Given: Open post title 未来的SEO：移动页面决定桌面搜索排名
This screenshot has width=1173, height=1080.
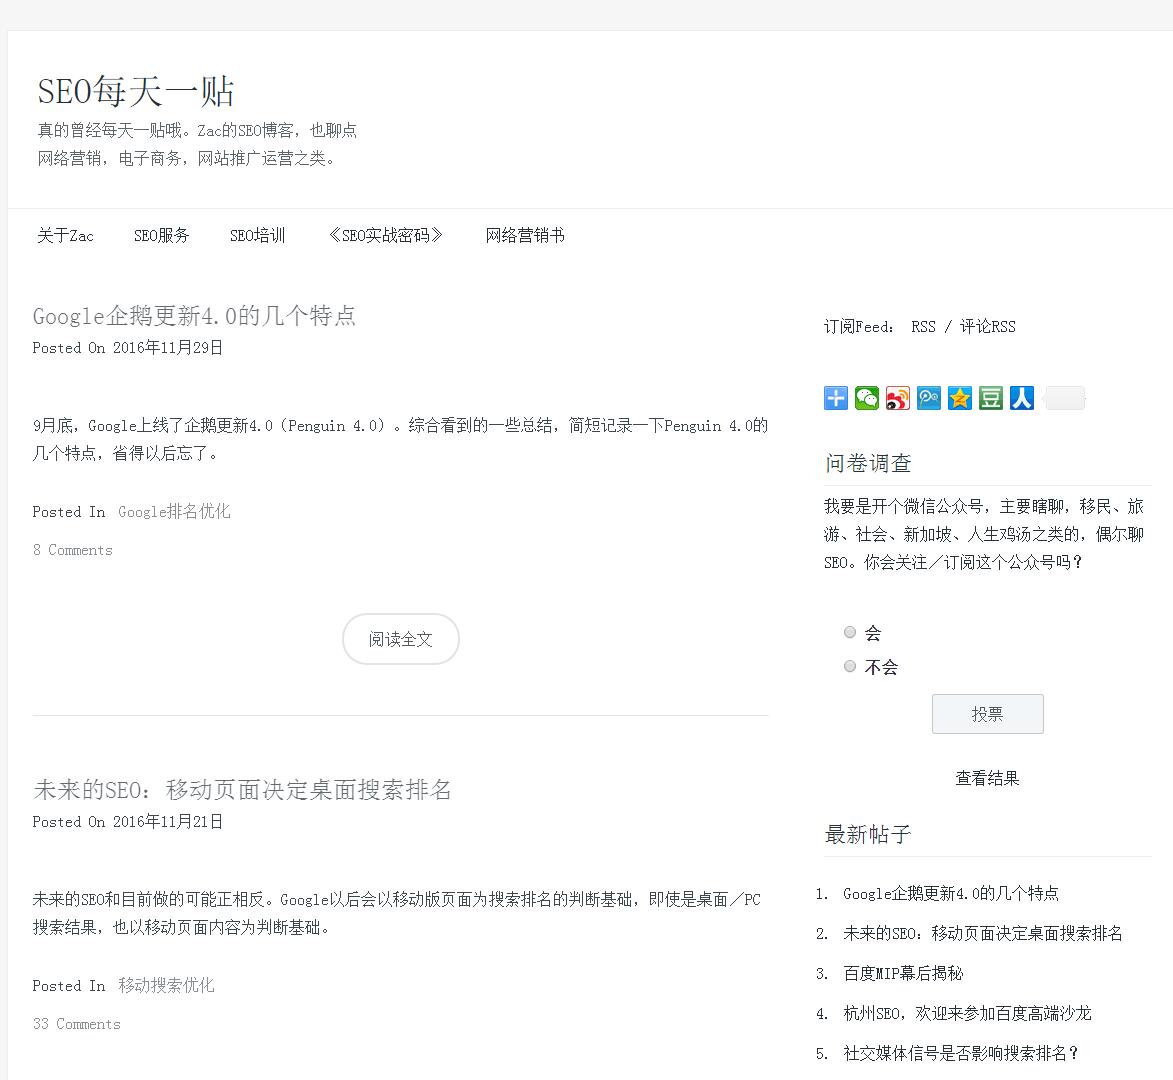Looking at the screenshot, I should (242, 790).
